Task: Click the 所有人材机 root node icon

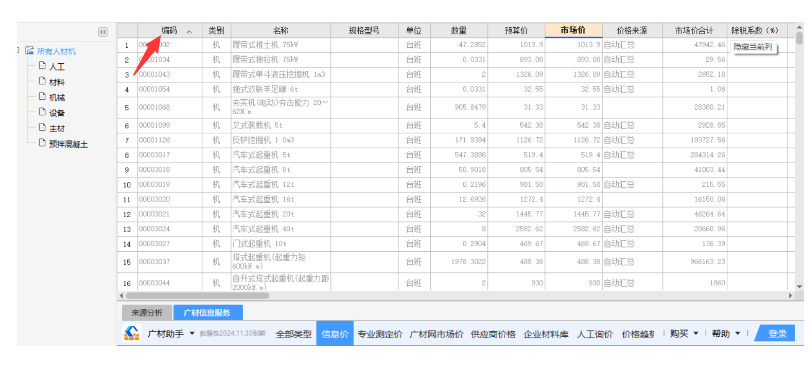Action: [29, 51]
